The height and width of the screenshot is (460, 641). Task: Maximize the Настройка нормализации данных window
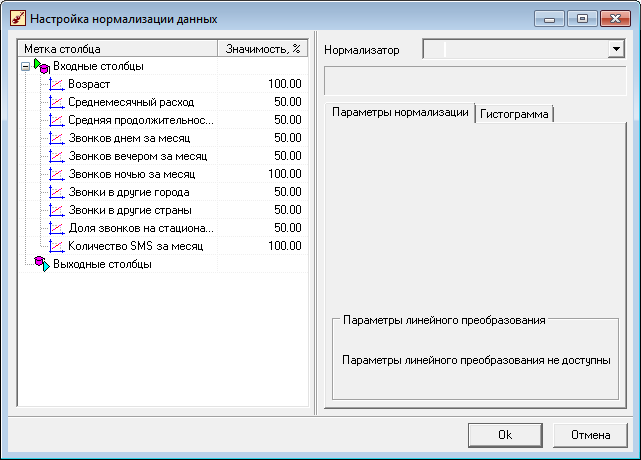(582, 19)
